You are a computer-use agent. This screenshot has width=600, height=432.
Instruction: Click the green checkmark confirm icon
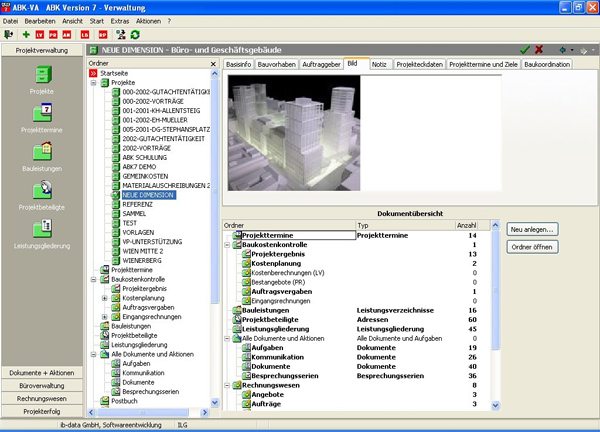(525, 49)
